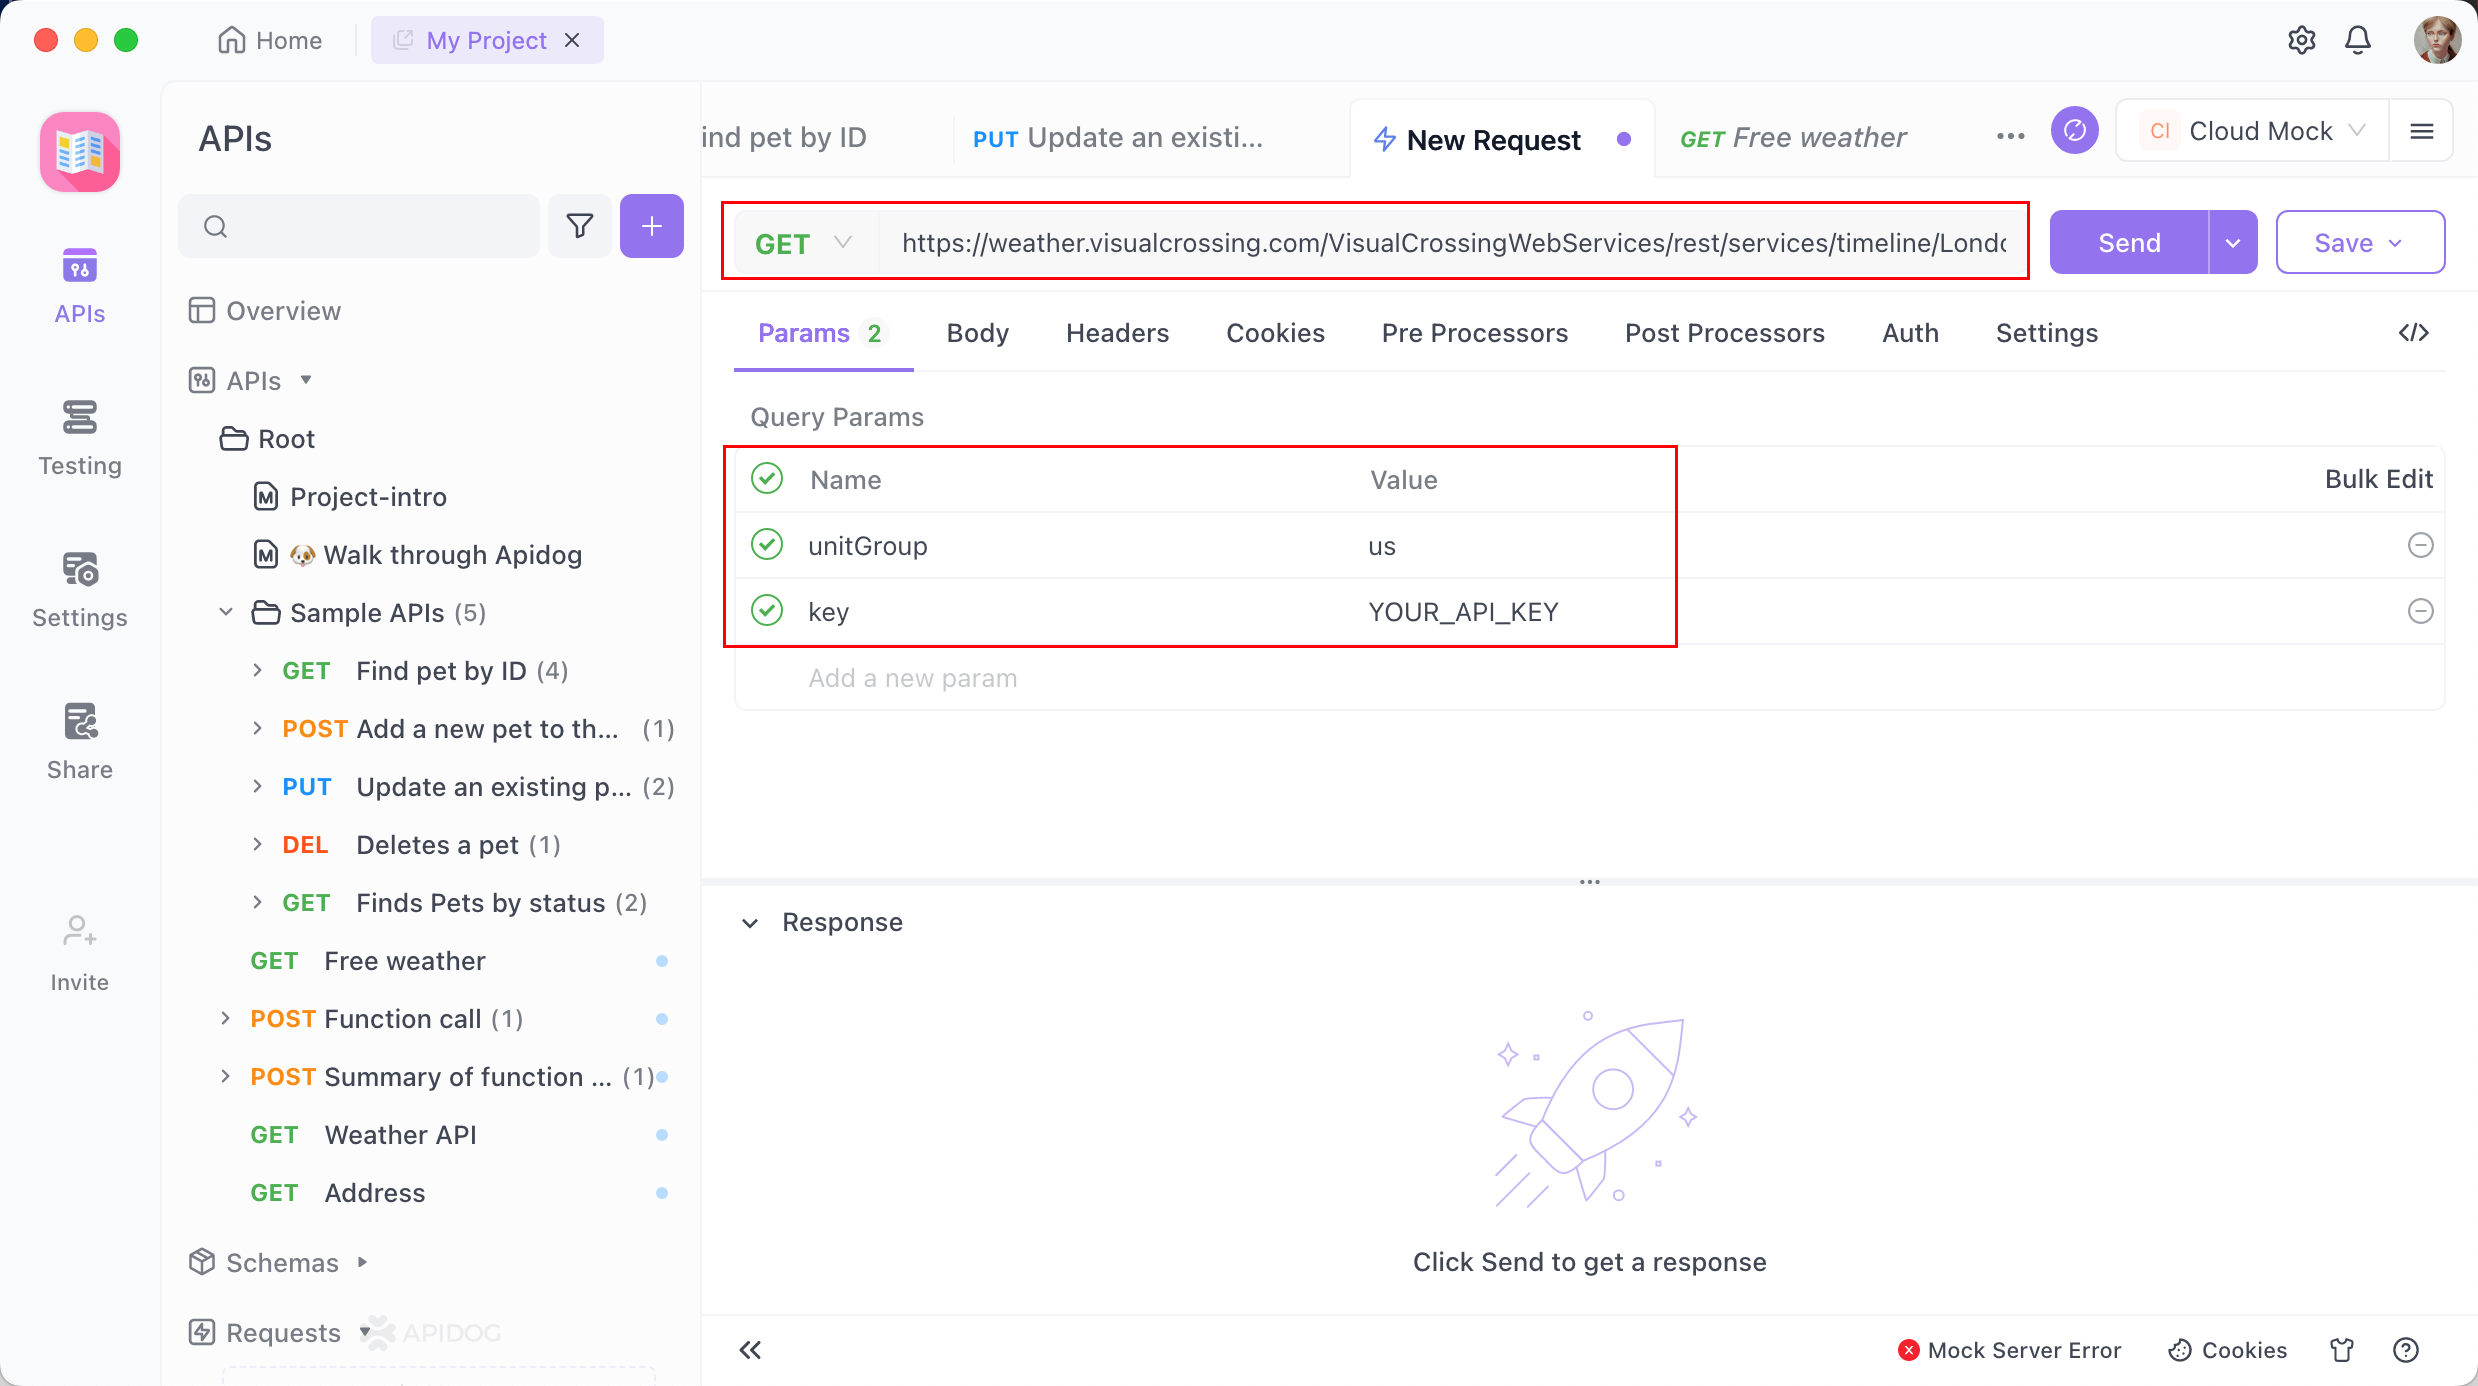
Task: Open the Cloud Mock environment dropdown
Action: pyautogui.click(x=2252, y=131)
